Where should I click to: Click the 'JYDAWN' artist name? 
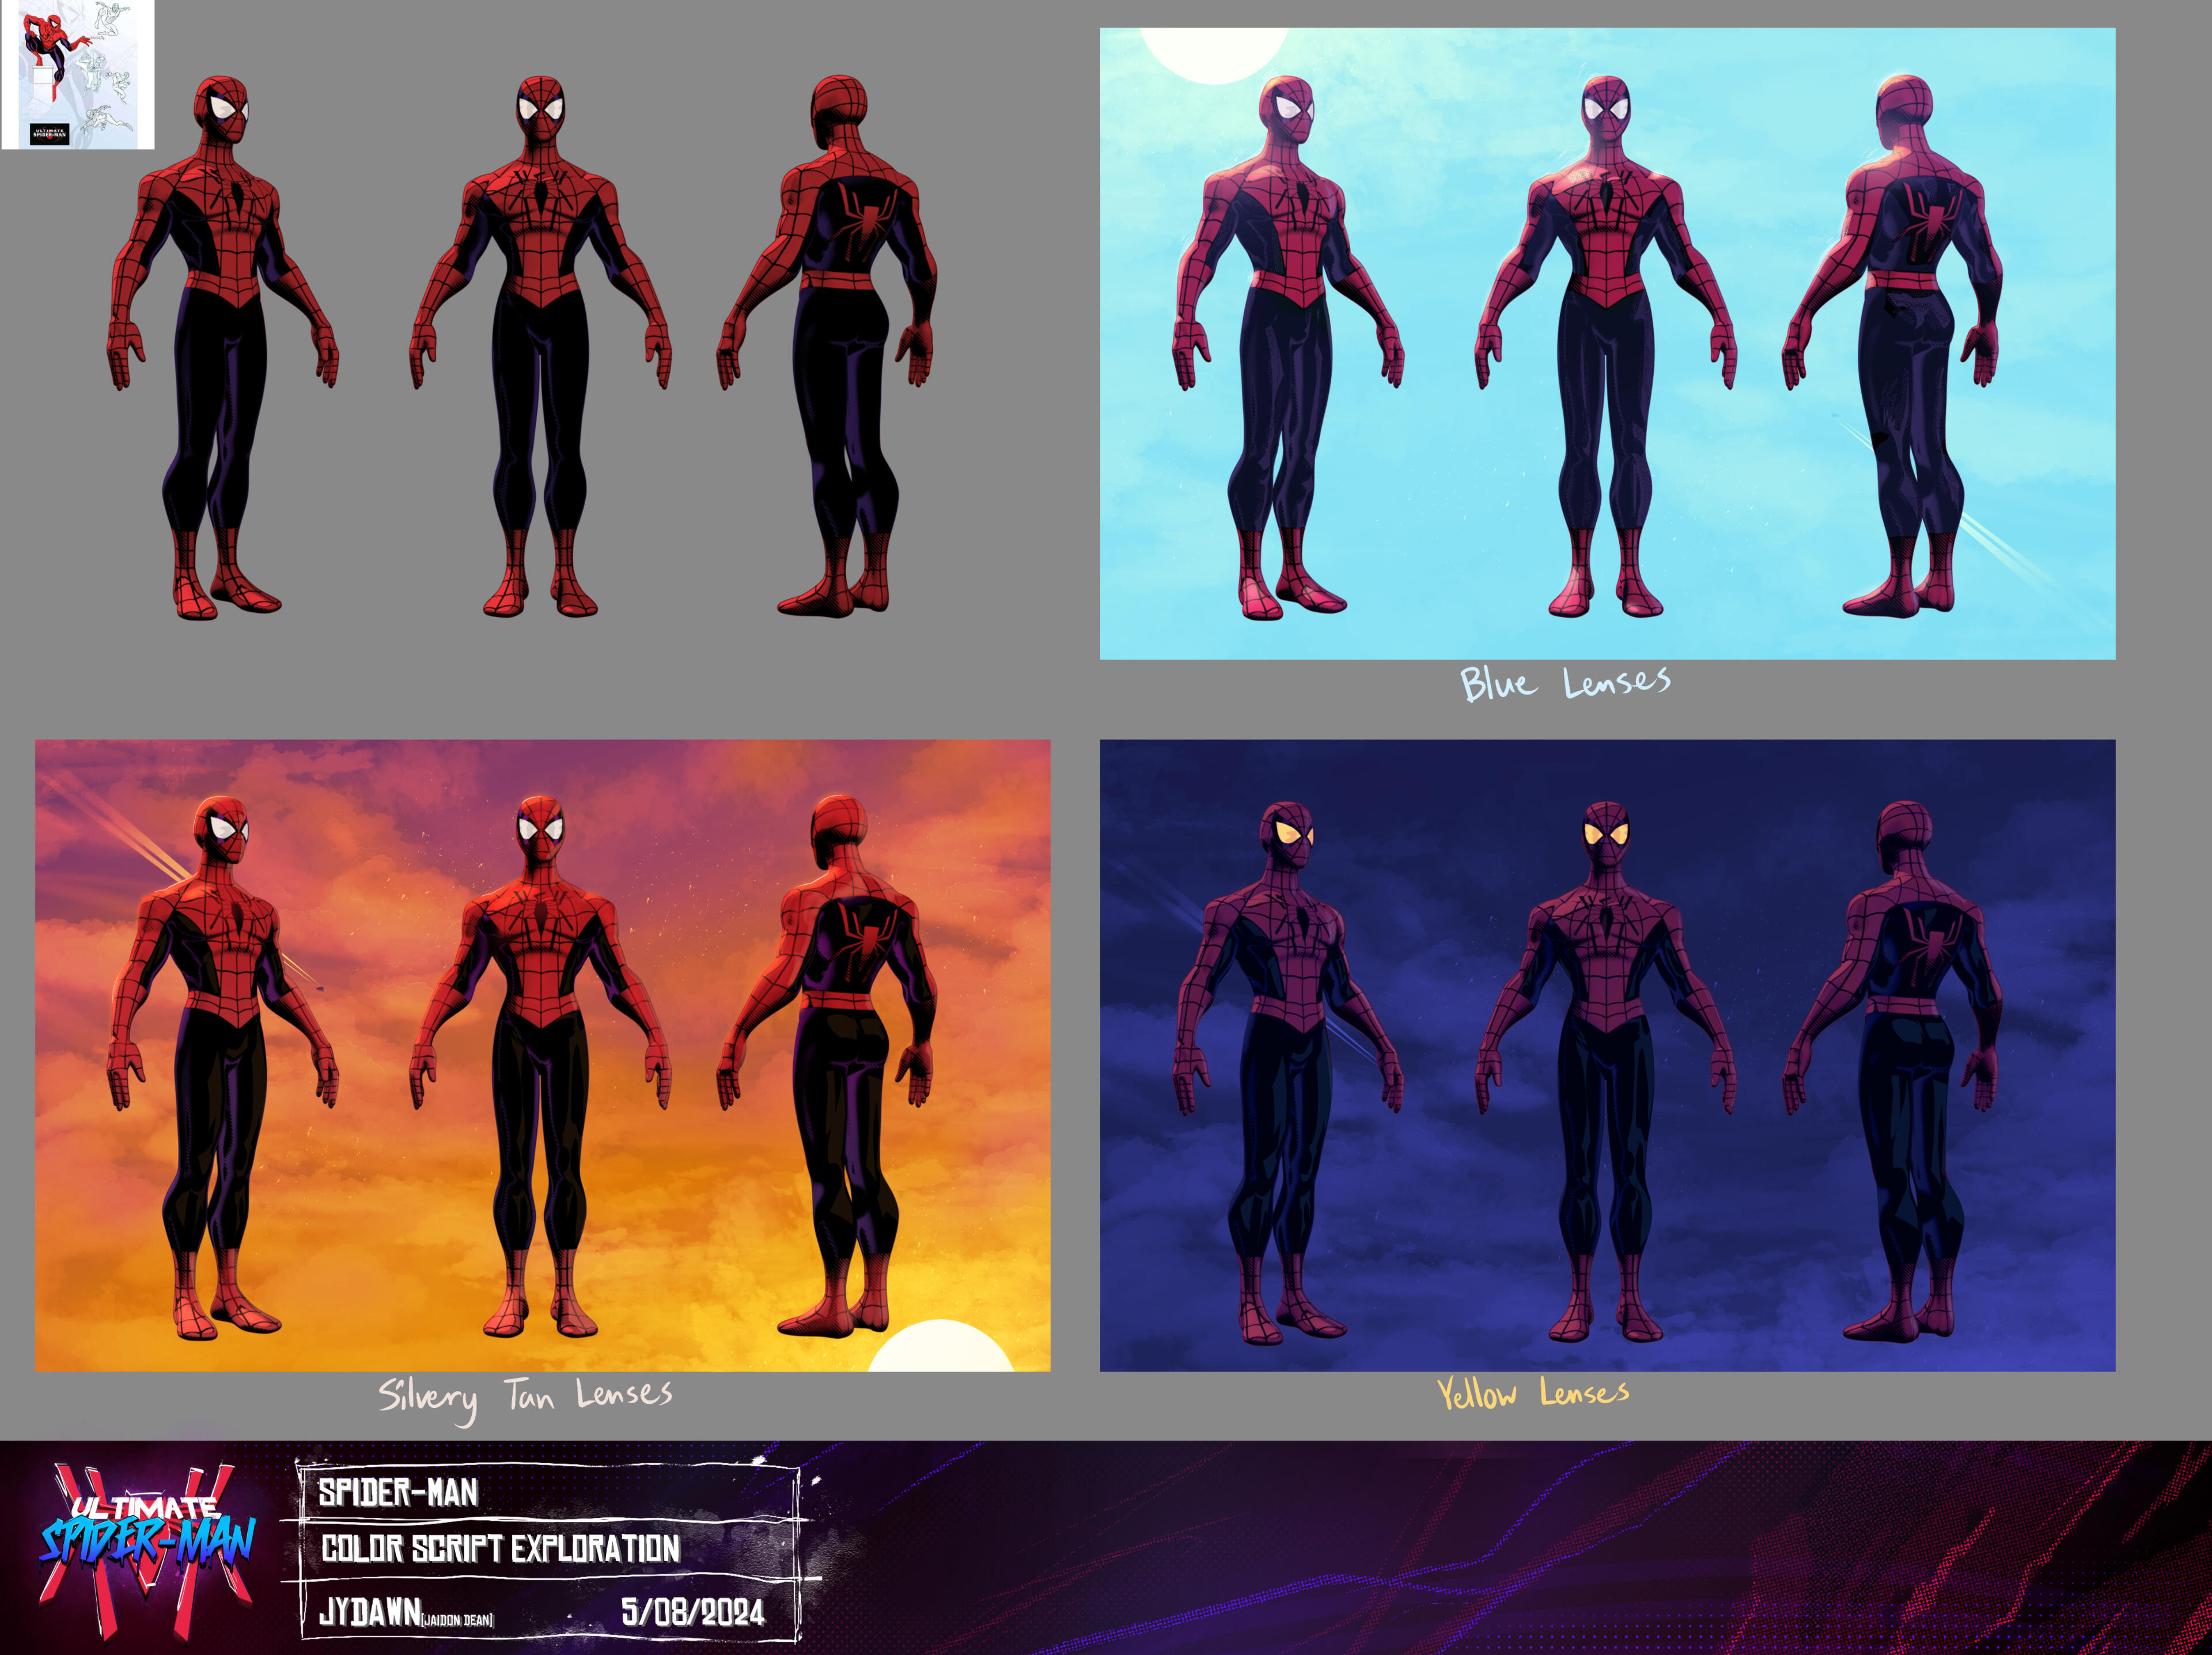coord(370,1612)
